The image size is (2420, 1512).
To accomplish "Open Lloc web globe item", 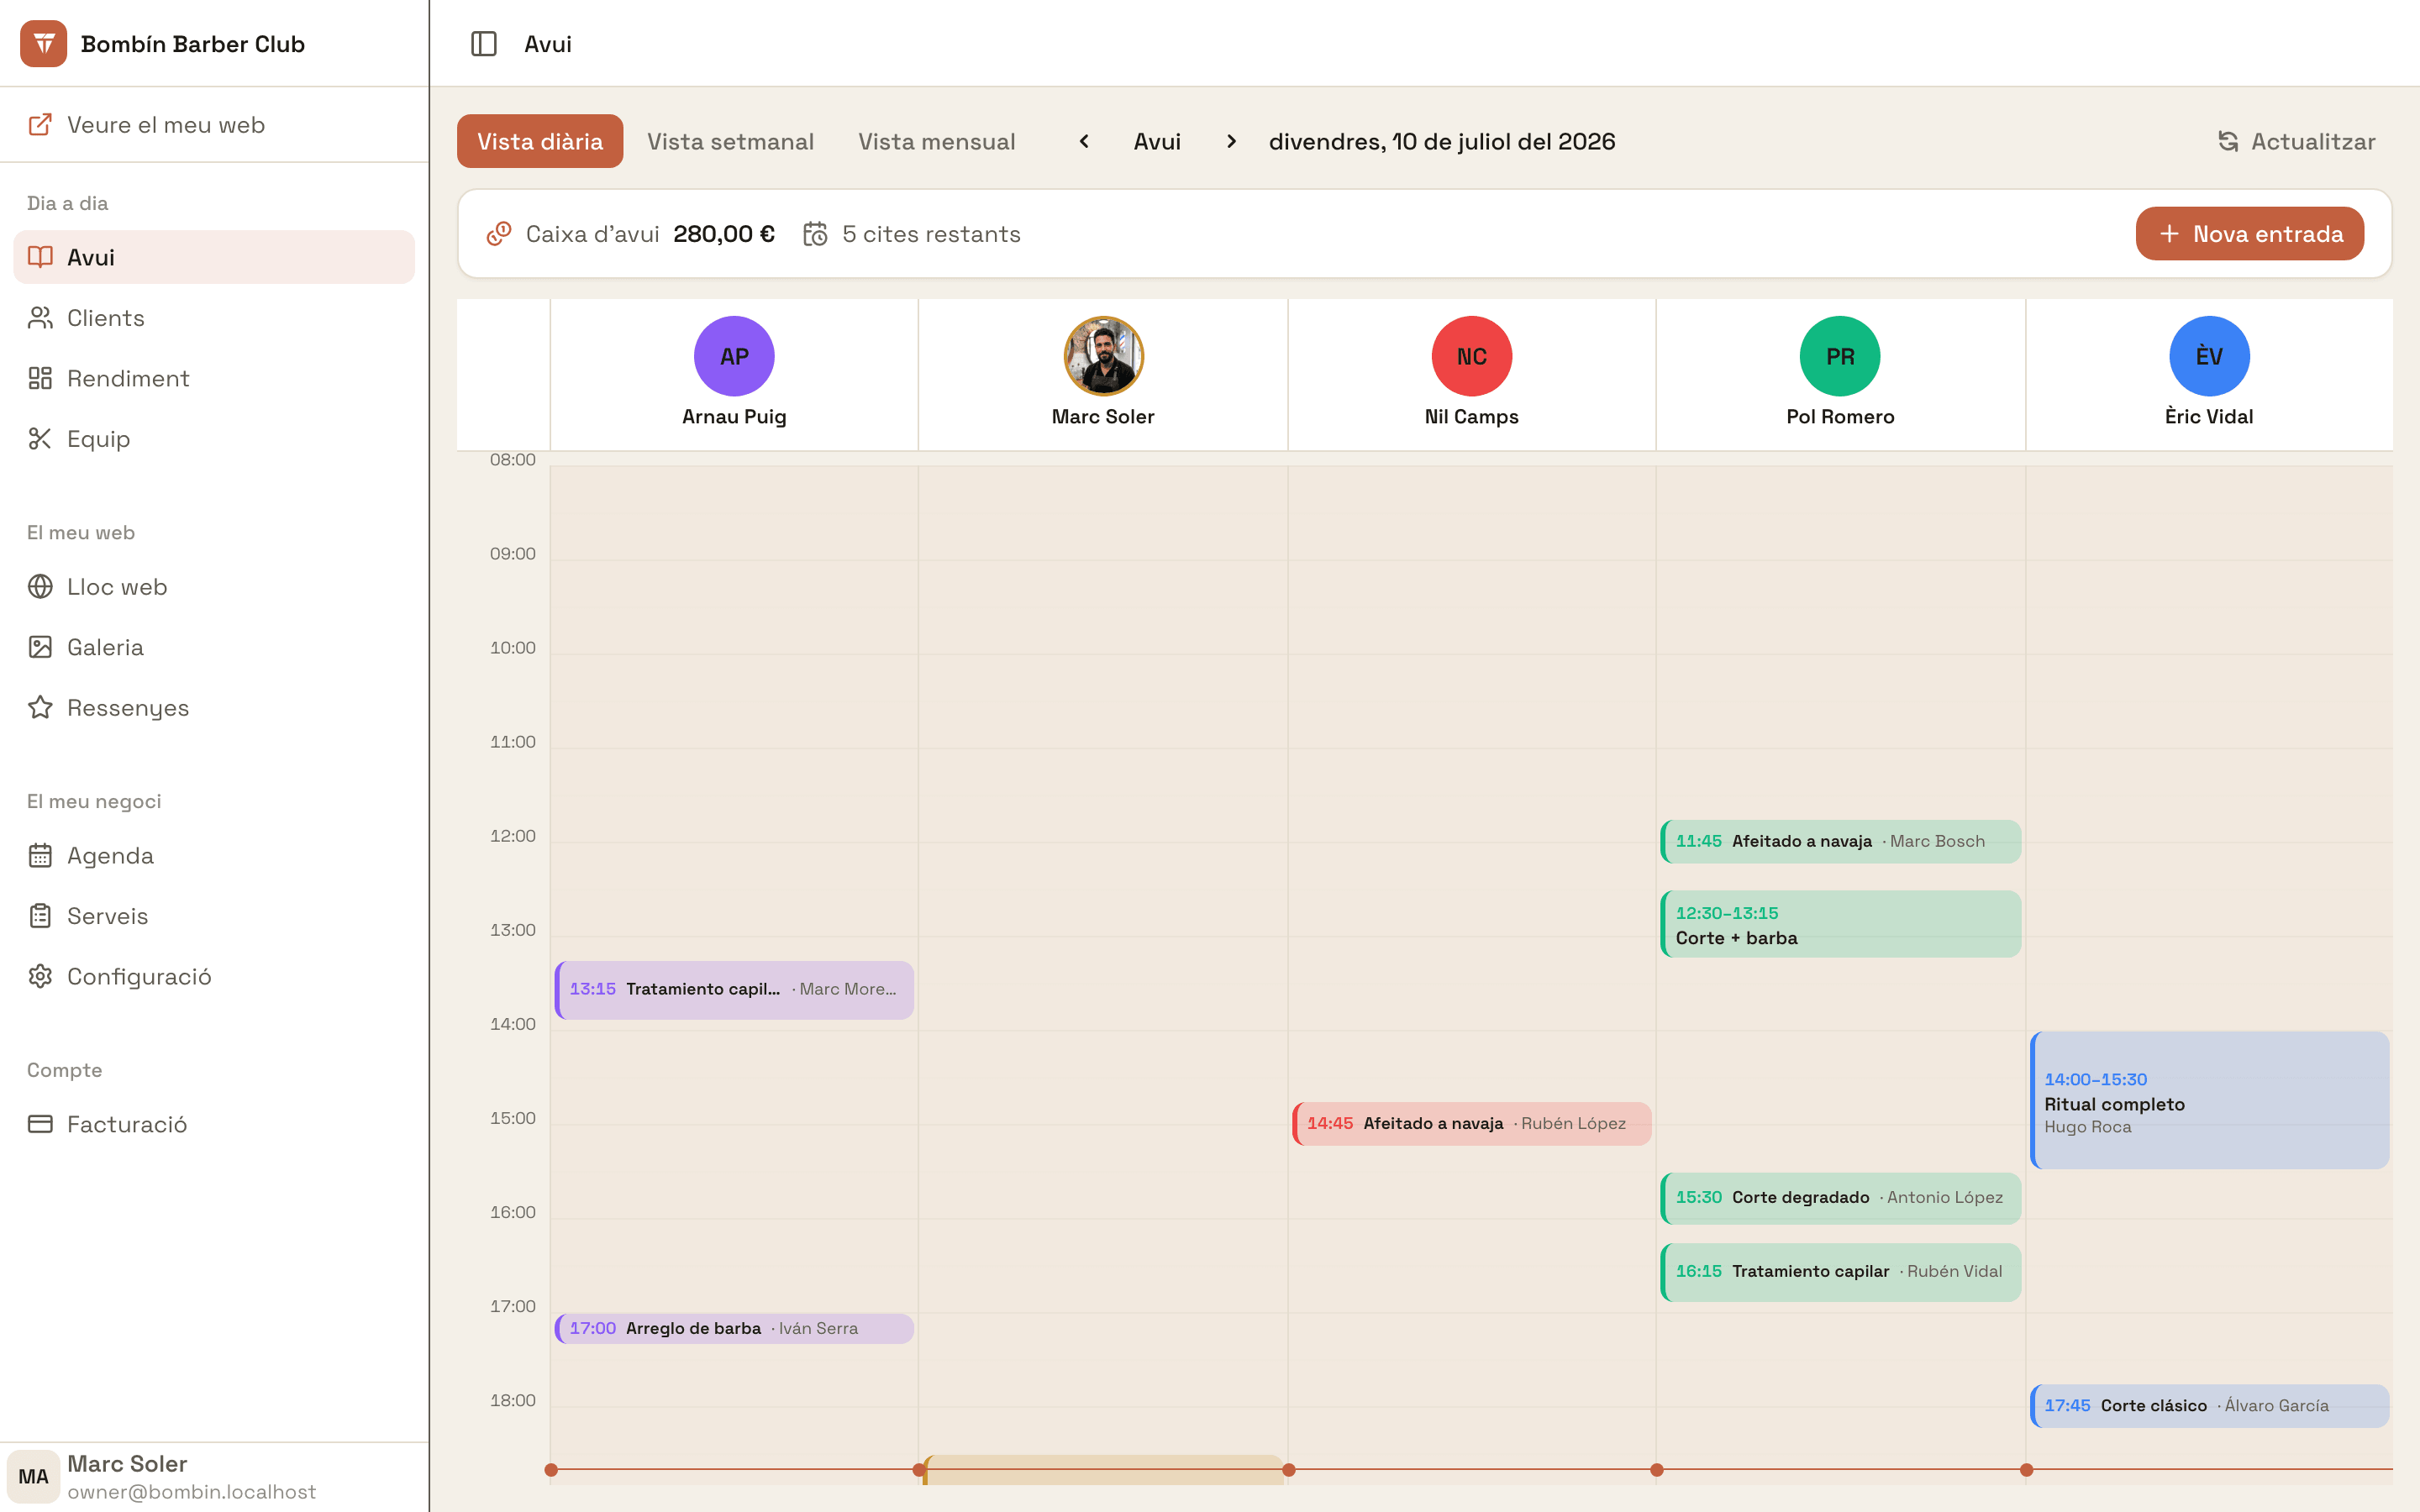I will pyautogui.click(x=214, y=587).
